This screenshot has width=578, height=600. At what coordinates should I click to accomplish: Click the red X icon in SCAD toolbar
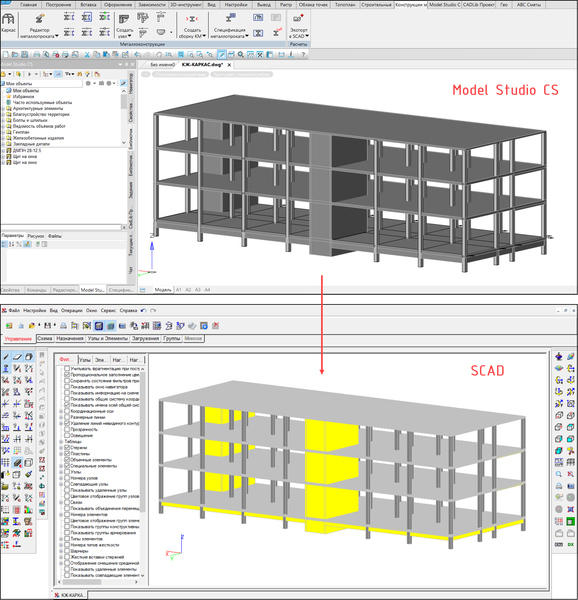[216, 326]
